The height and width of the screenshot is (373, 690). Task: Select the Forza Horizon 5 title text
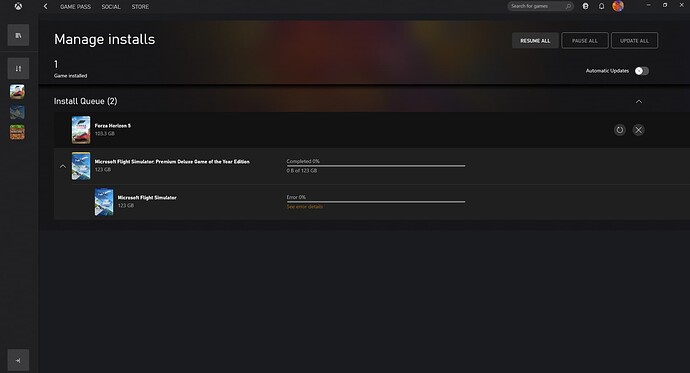tap(113, 126)
